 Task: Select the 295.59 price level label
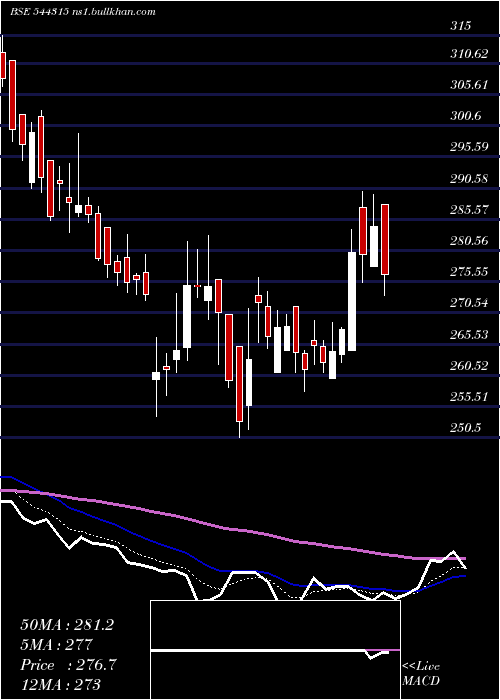469,146
